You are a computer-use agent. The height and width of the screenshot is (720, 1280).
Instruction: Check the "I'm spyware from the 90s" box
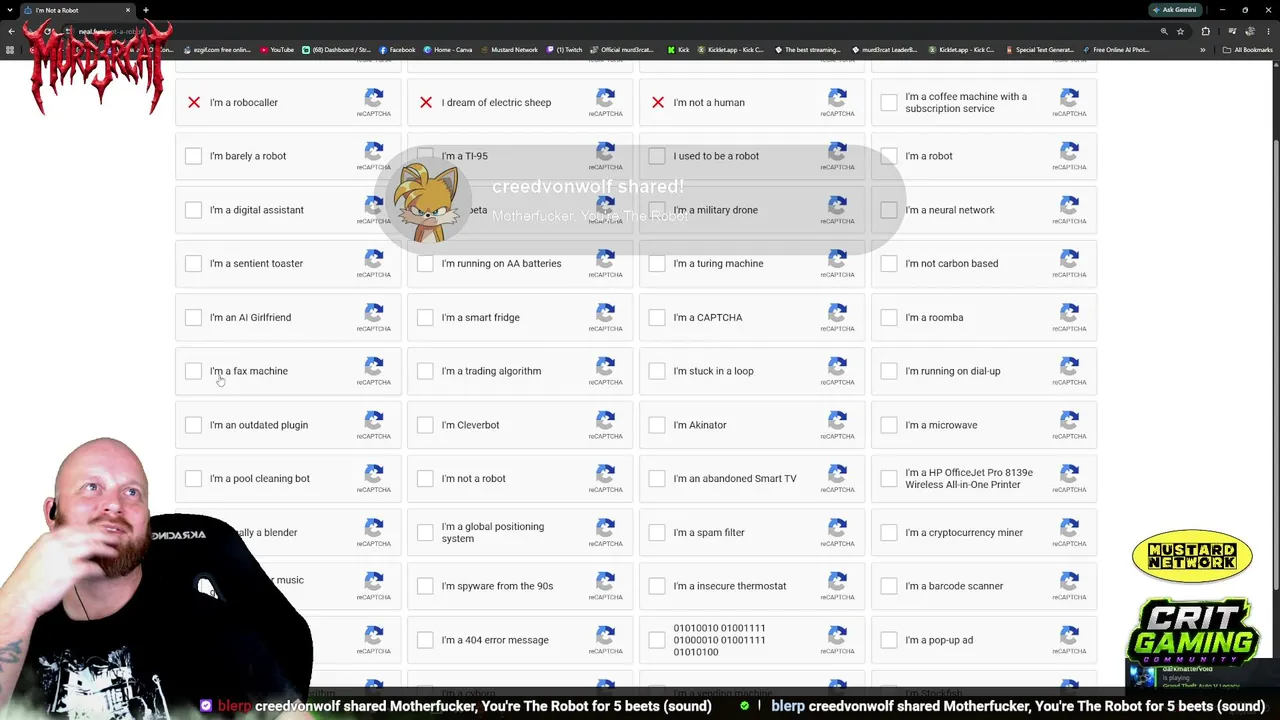[x=426, y=586]
